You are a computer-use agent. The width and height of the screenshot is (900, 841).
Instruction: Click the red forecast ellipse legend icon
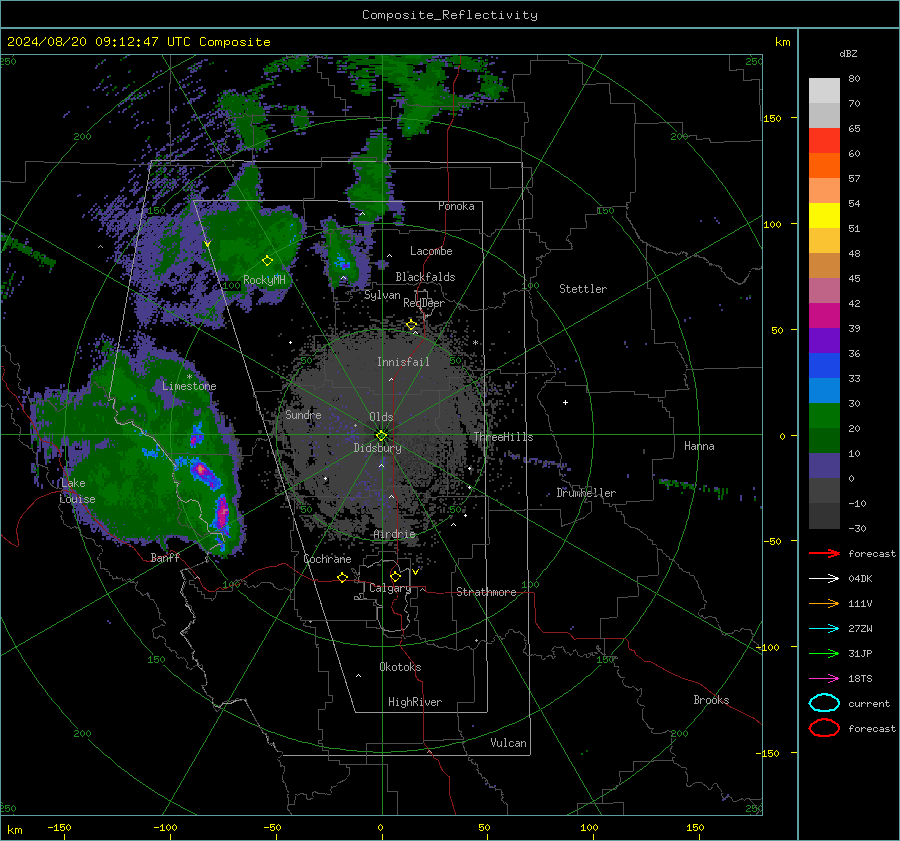(824, 728)
